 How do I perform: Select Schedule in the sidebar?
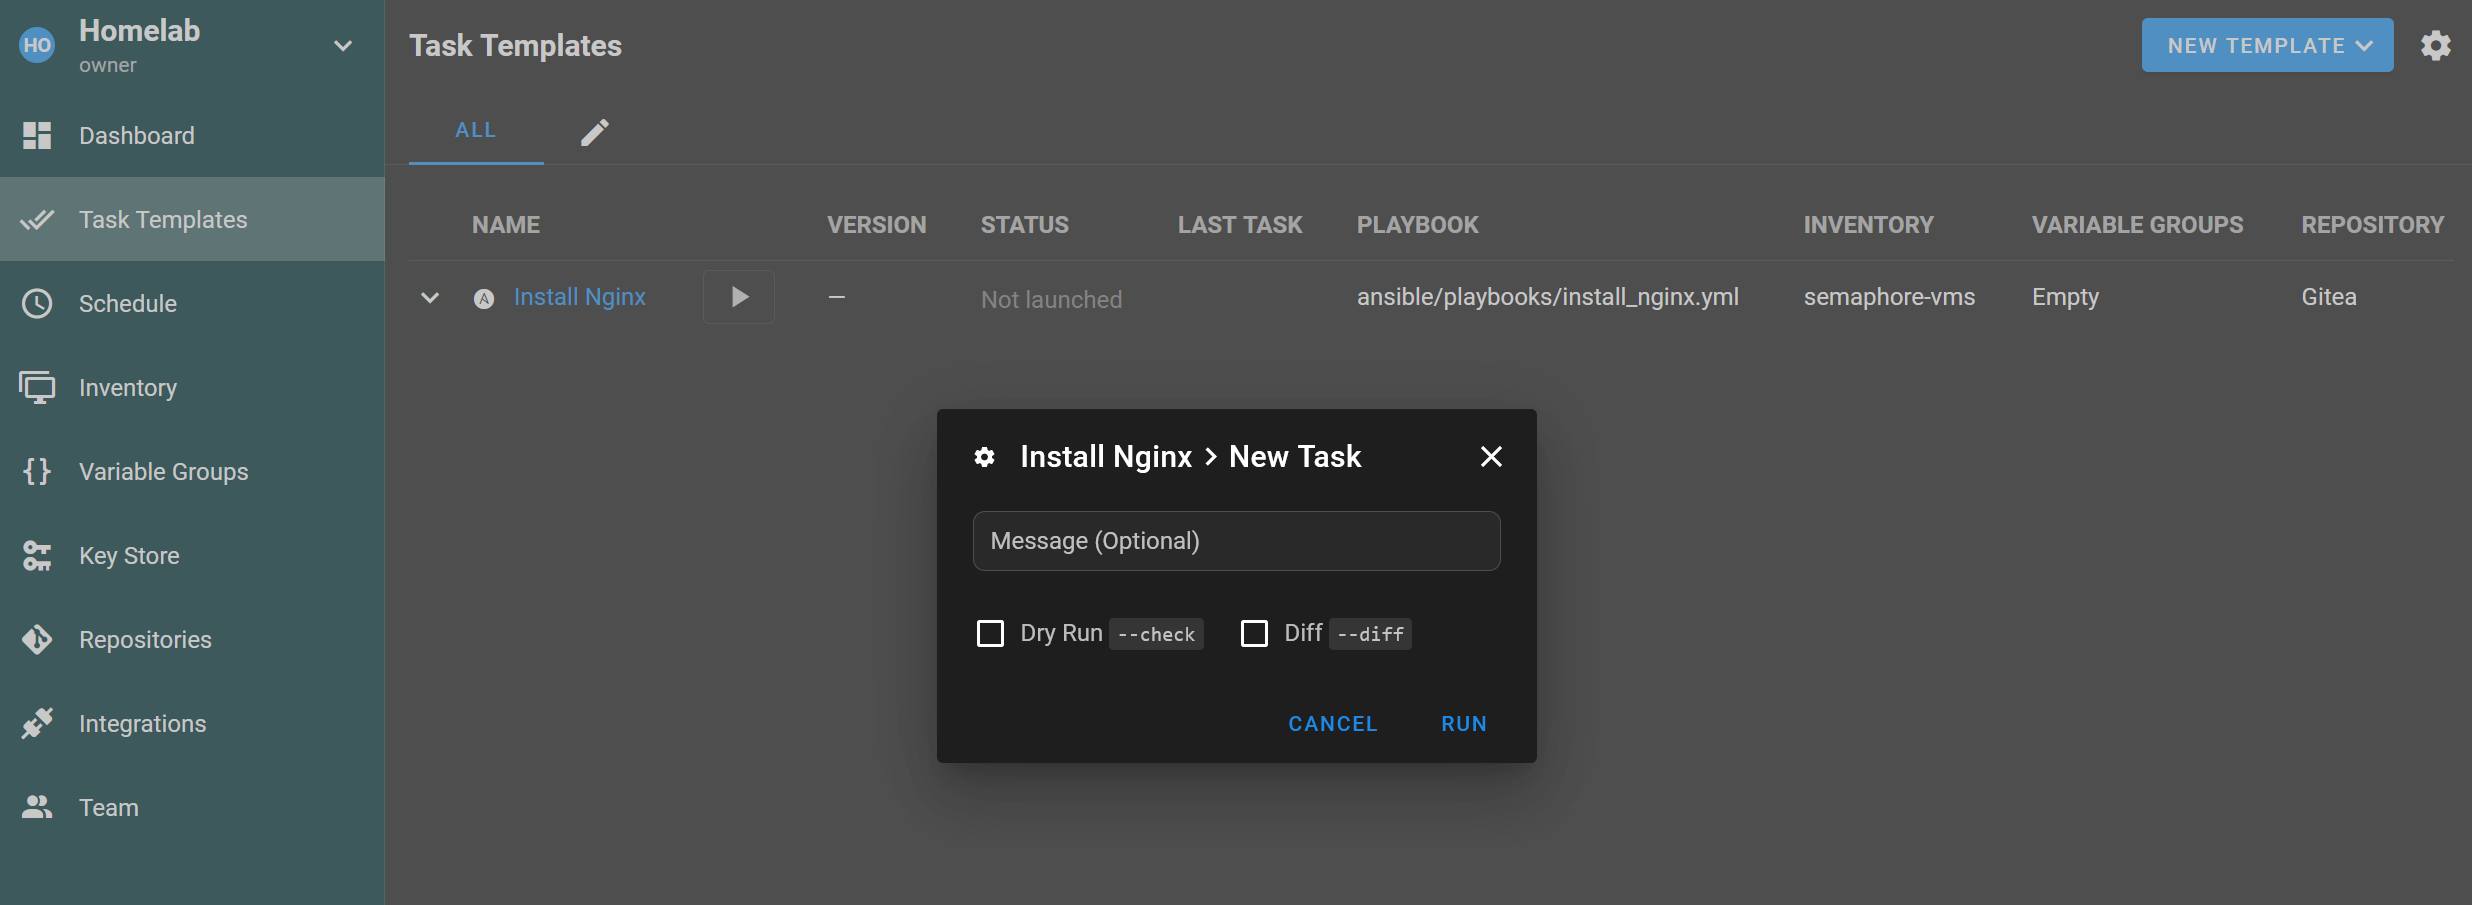click(128, 303)
